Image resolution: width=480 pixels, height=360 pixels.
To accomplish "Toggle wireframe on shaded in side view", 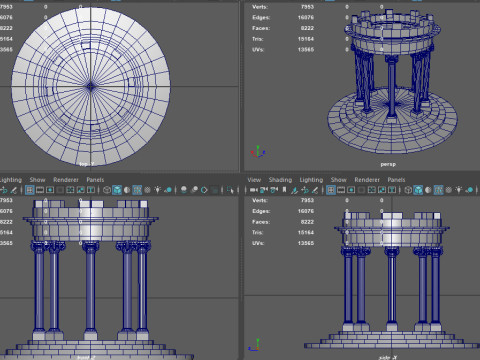I will click(438, 190).
